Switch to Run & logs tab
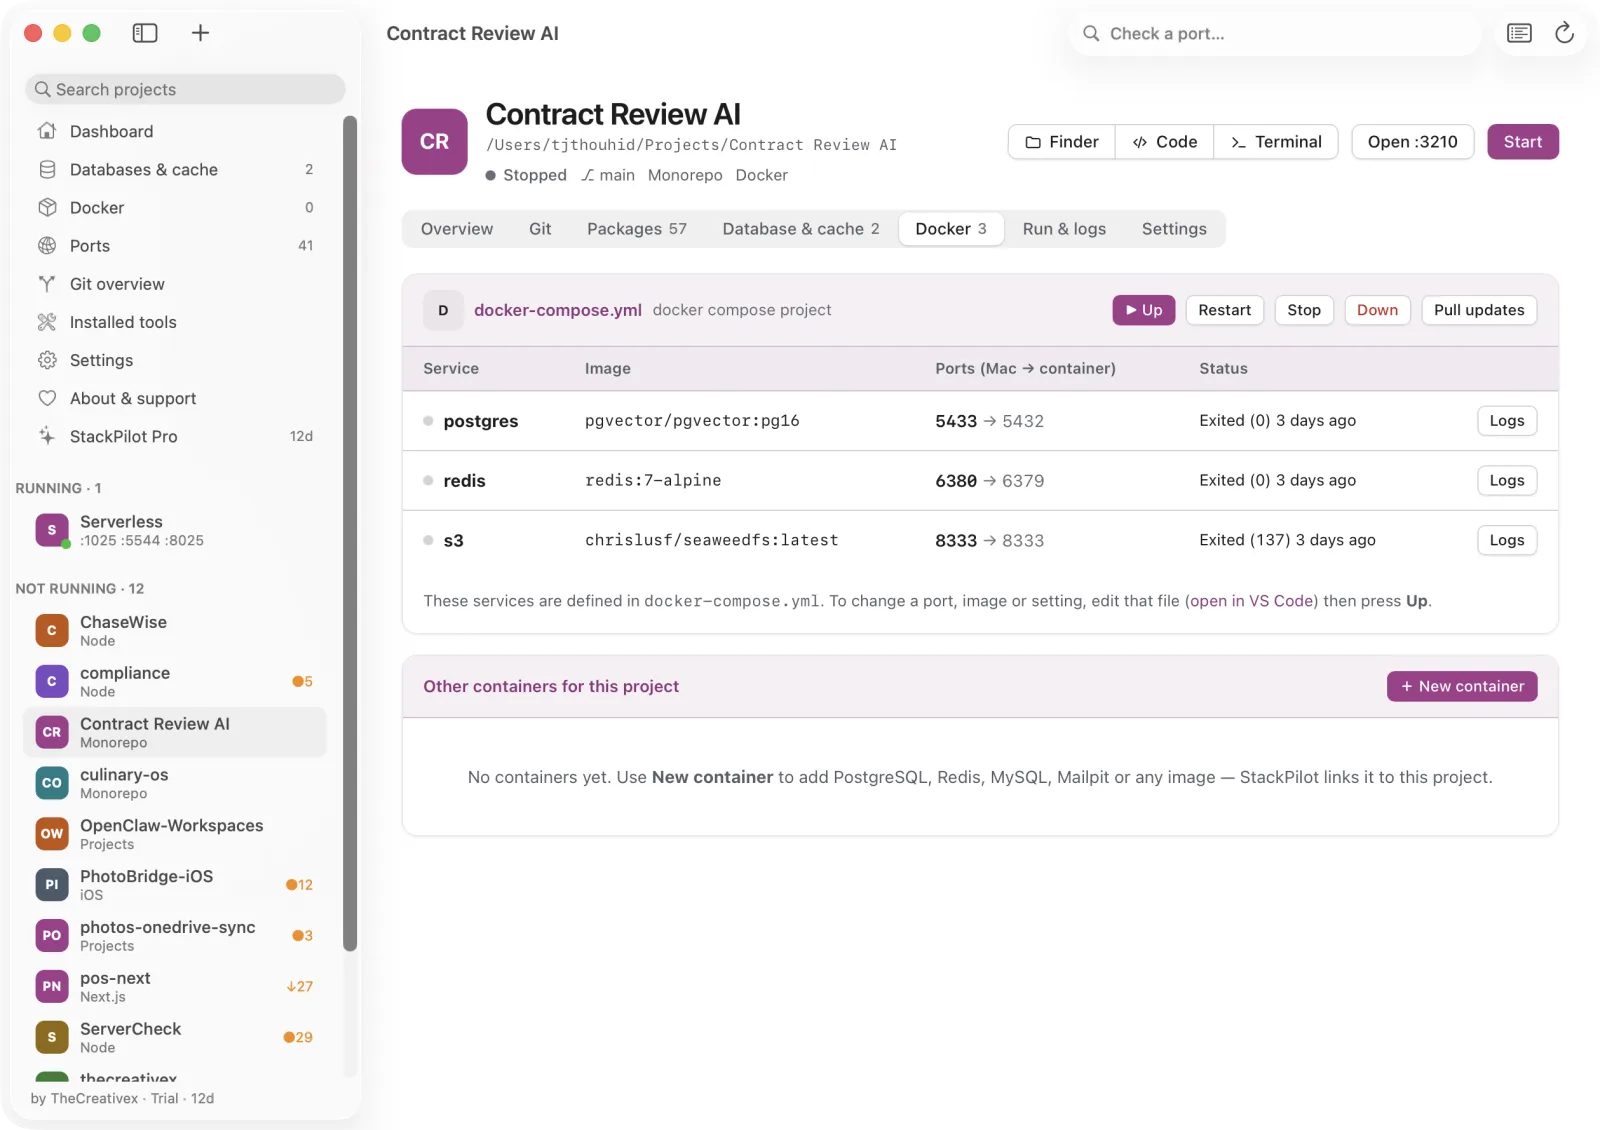Image resolution: width=1600 pixels, height=1130 pixels. pyautogui.click(x=1064, y=228)
